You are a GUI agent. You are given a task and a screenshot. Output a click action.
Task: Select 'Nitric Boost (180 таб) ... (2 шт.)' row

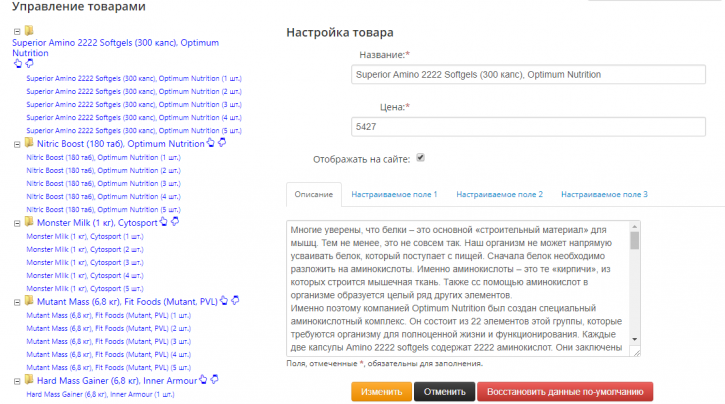click(104, 171)
